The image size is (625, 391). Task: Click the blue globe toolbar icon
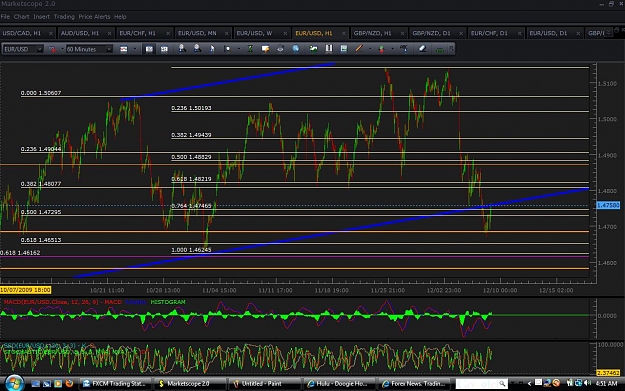coord(295,49)
